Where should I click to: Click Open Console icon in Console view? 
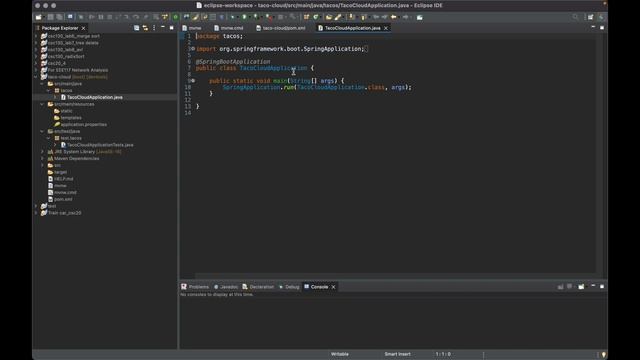click(x=581, y=287)
